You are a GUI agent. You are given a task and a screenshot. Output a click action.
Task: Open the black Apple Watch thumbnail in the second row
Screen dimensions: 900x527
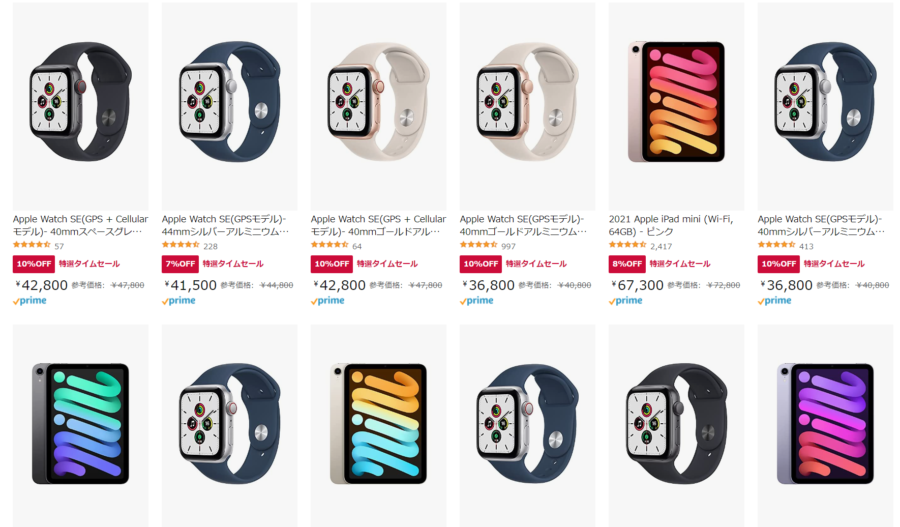coord(676,425)
